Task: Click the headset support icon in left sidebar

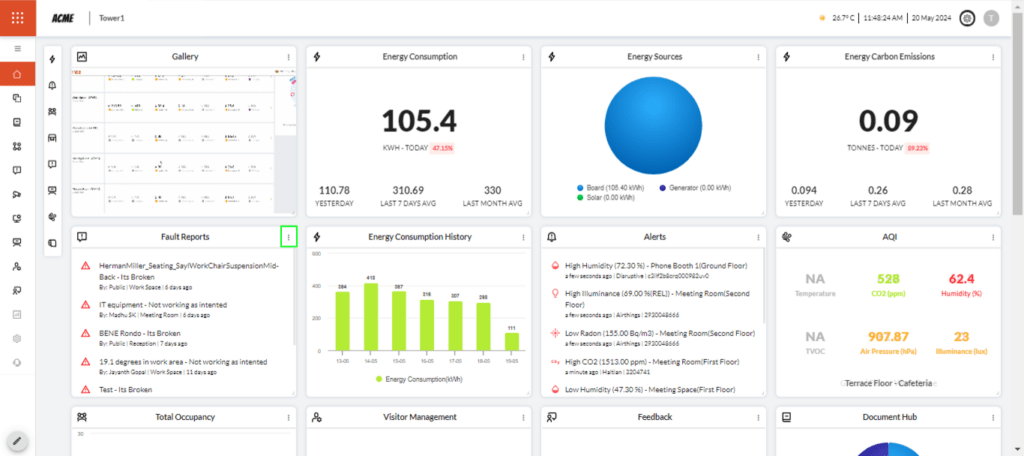Action: (x=17, y=362)
